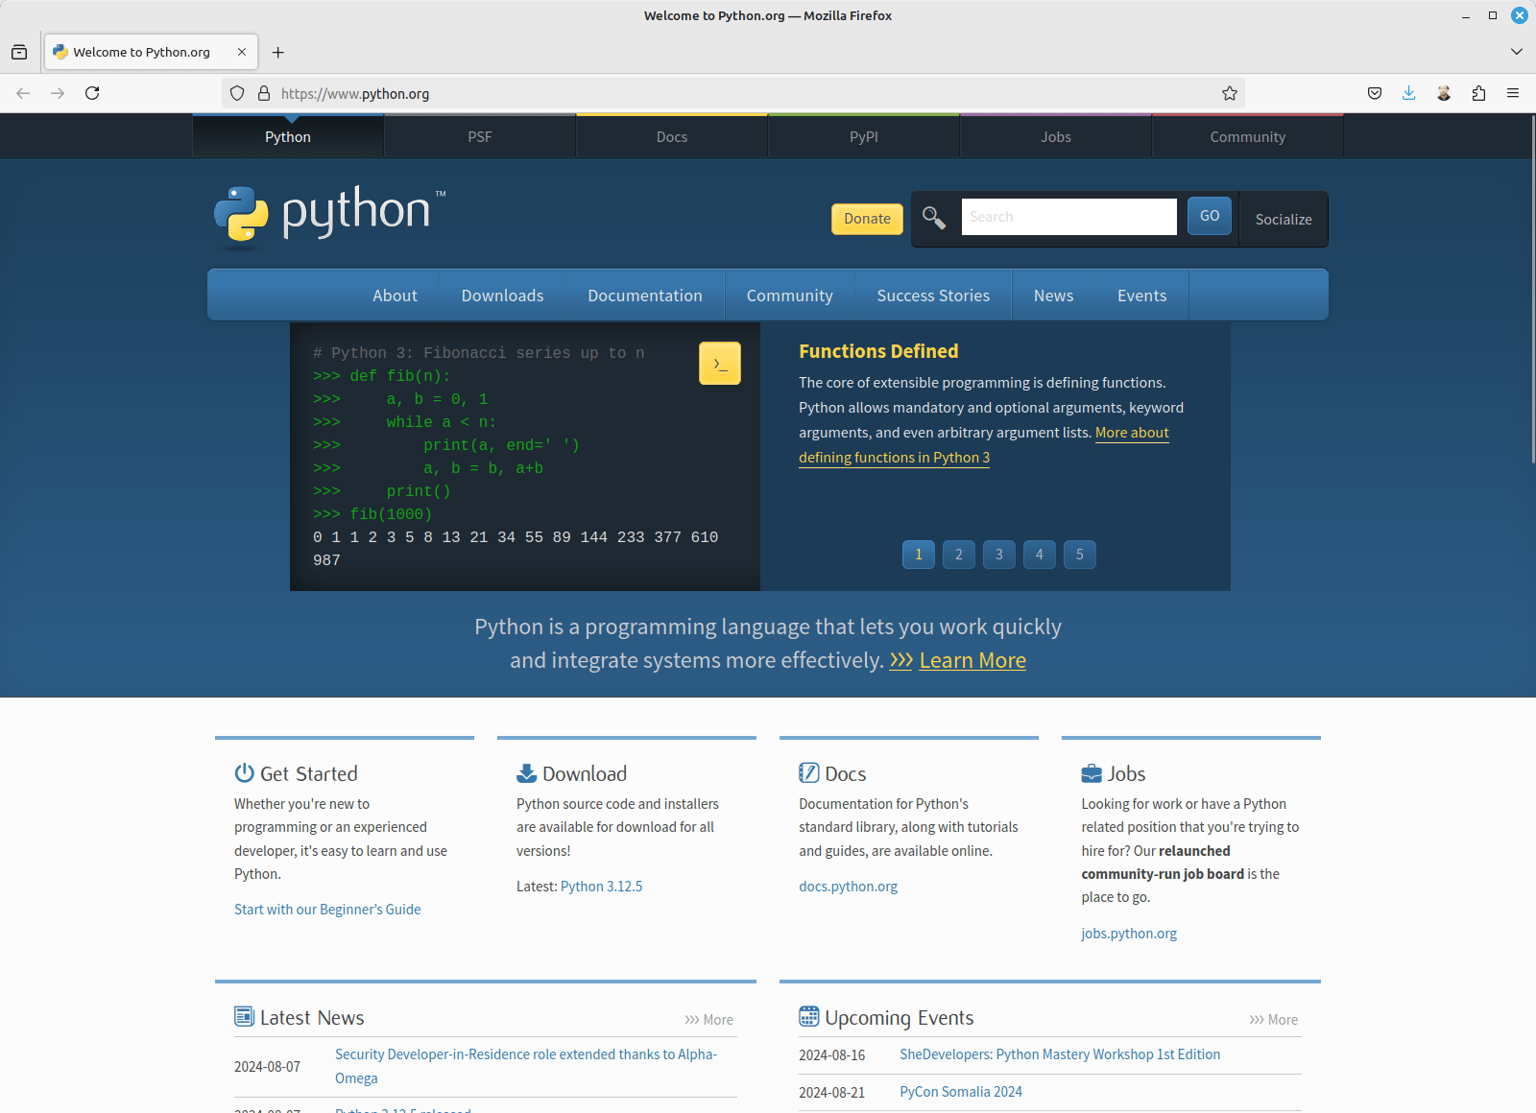This screenshot has width=1536, height=1113.
Task: Click the magnifying glass search icon
Action: (x=934, y=218)
